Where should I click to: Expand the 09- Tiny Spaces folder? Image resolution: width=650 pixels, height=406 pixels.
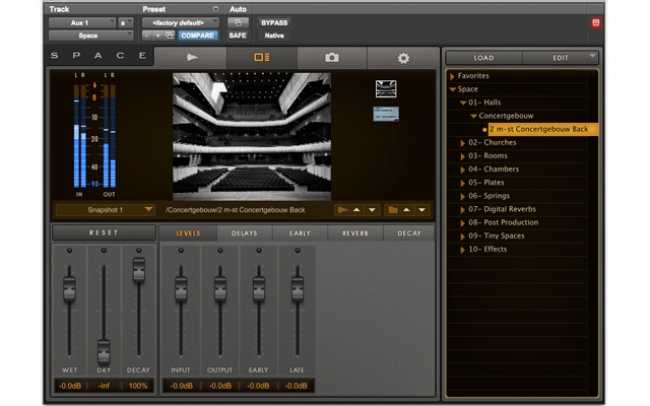click(463, 236)
